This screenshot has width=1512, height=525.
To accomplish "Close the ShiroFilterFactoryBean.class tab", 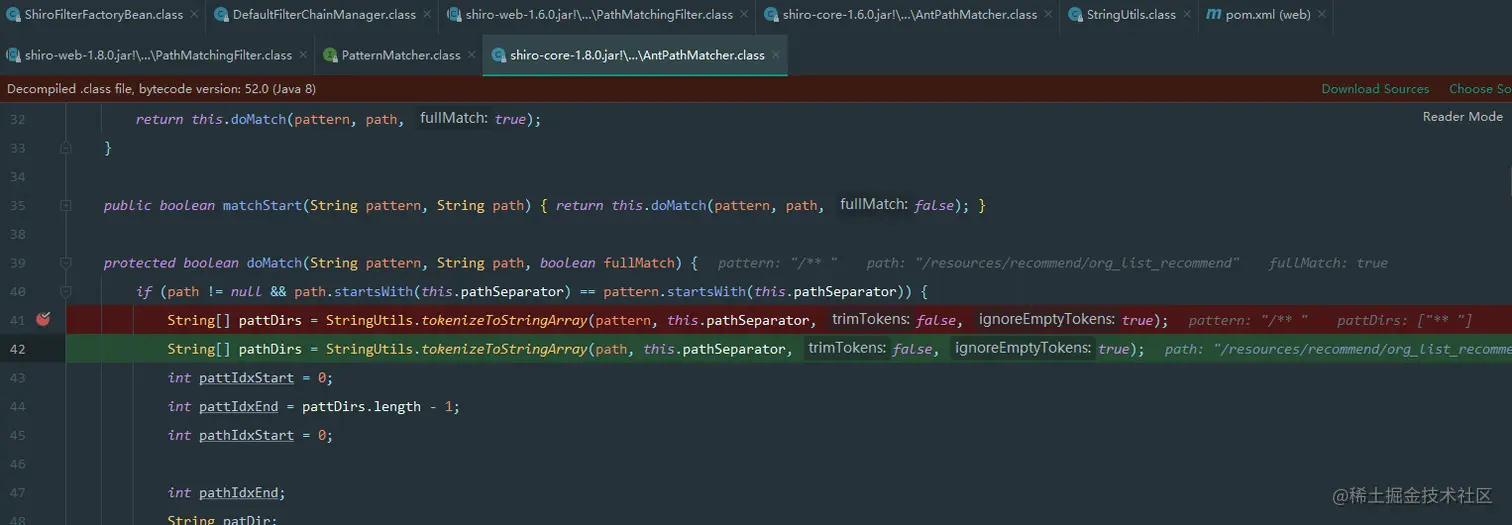I will point(193,15).
